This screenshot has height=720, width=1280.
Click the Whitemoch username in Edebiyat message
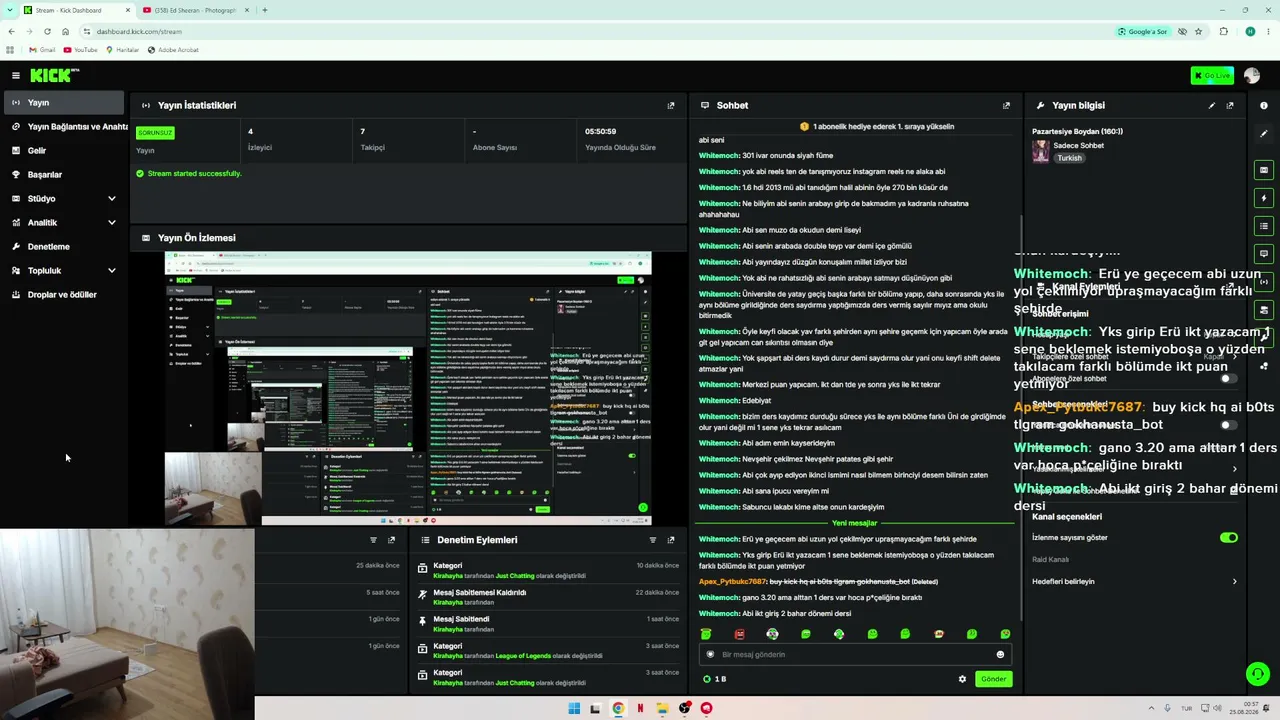[719, 400]
